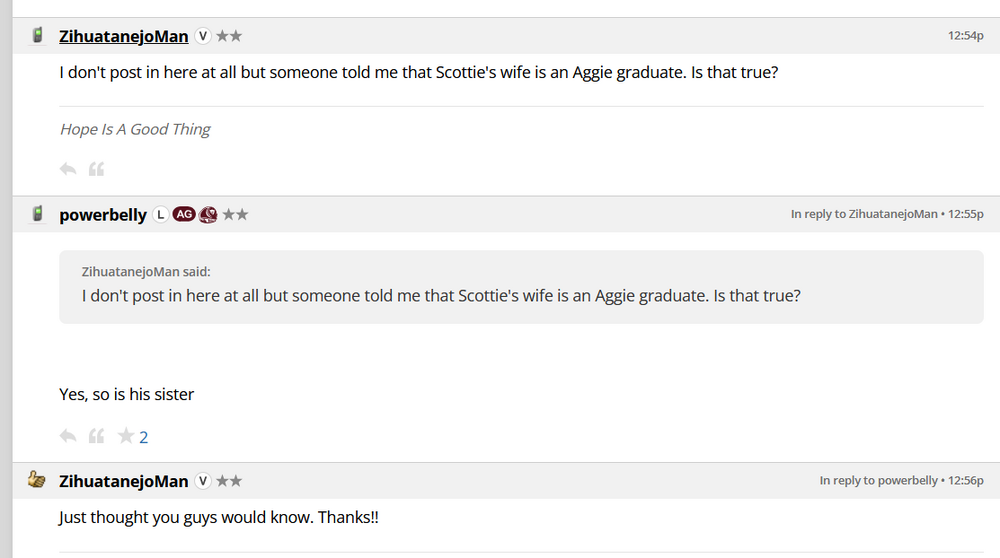Click "In reply to powerbelly" link
This screenshot has width=1000, height=558.
[879, 481]
